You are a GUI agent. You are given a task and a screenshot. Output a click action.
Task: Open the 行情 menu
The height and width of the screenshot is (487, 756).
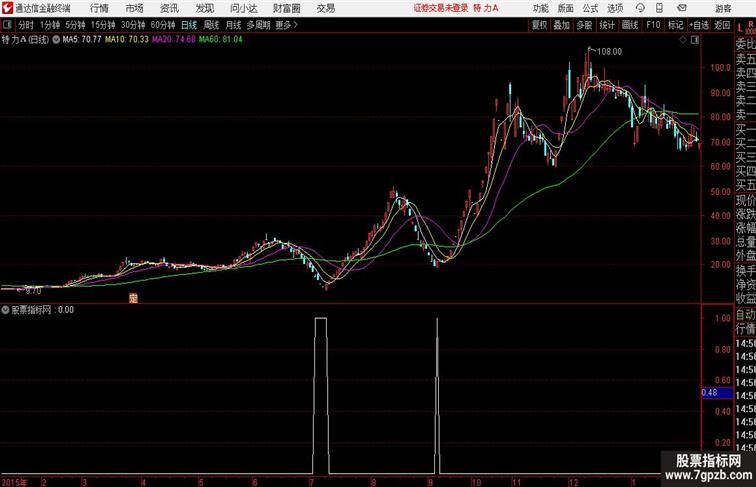click(99, 8)
